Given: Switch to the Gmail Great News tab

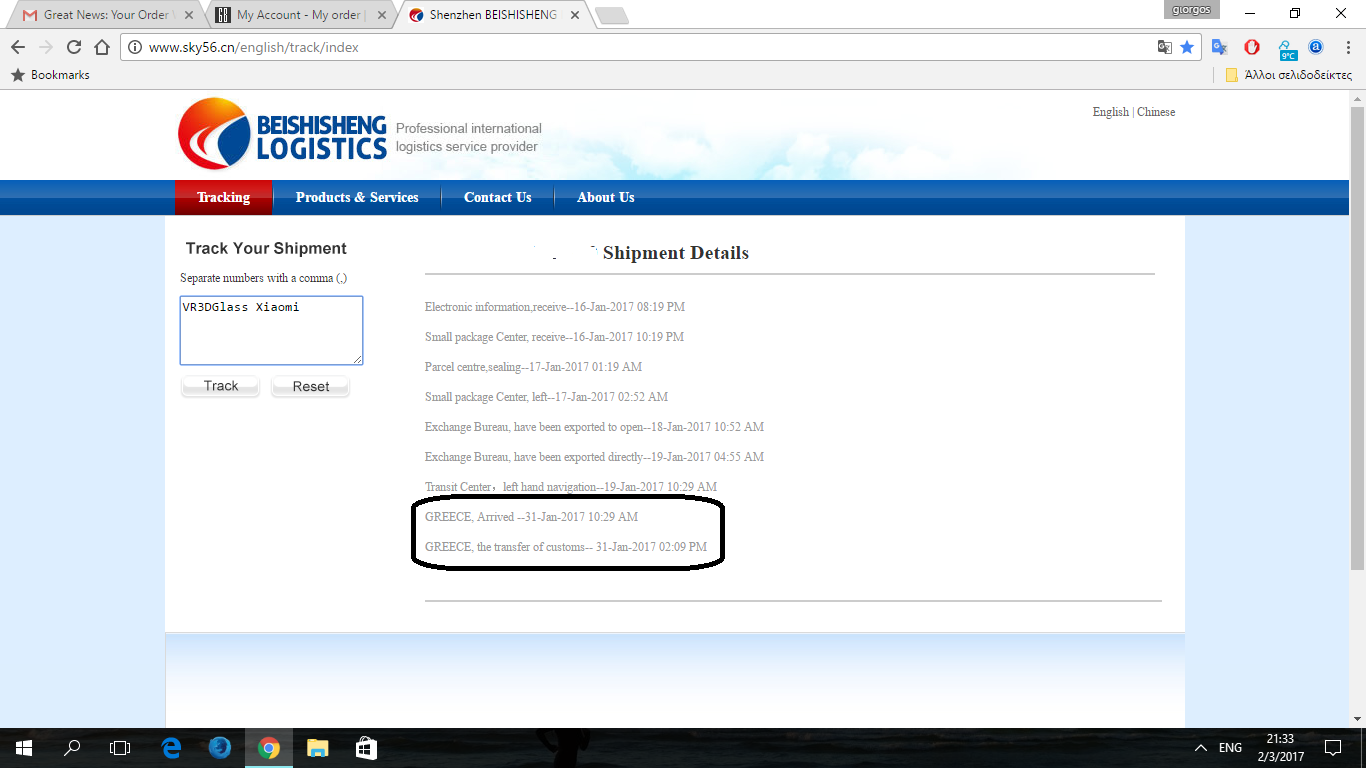Looking at the screenshot, I should (105, 15).
